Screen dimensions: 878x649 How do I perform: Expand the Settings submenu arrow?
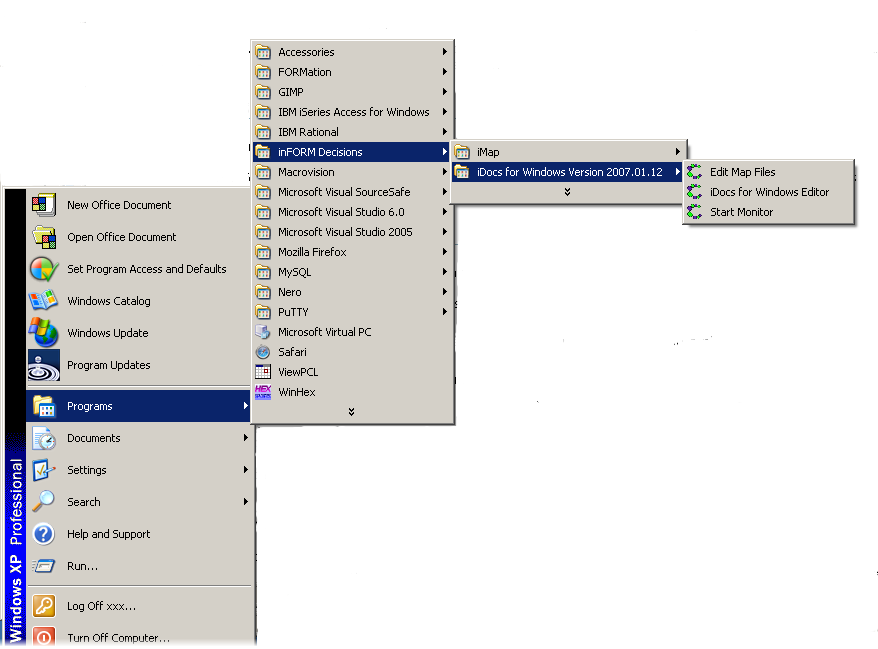(245, 470)
